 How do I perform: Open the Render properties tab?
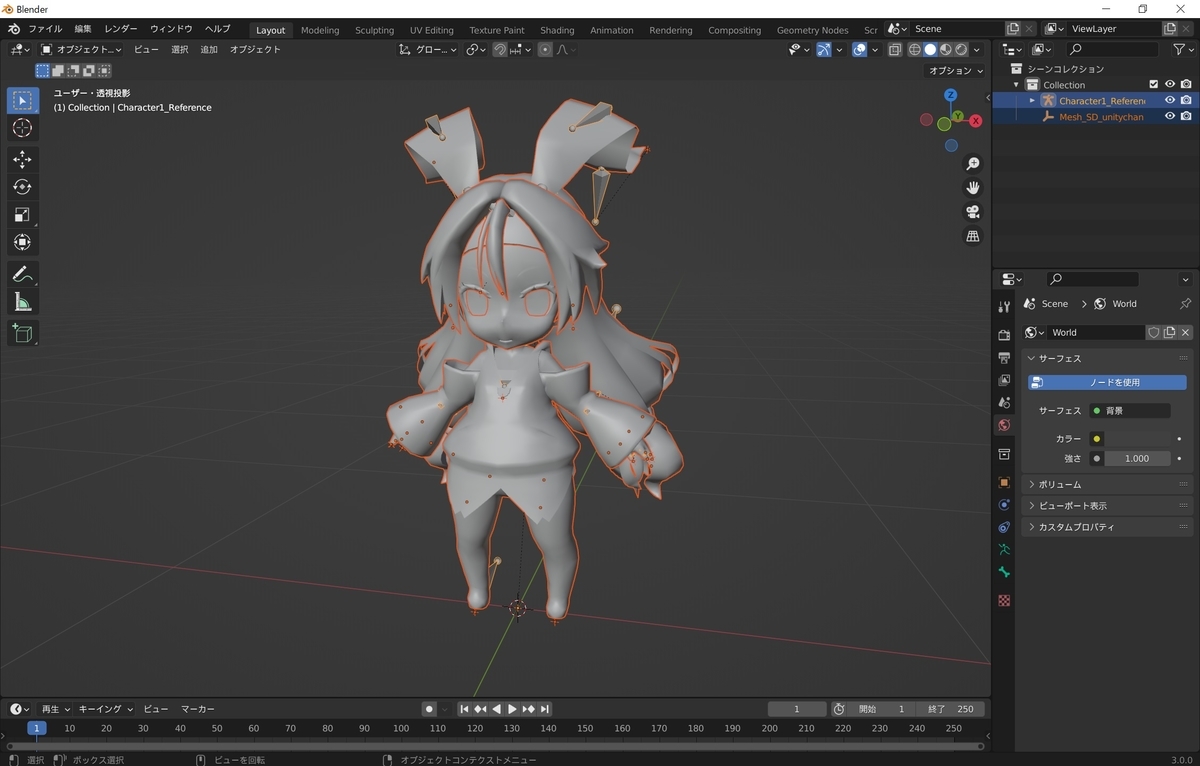tap(1004, 335)
